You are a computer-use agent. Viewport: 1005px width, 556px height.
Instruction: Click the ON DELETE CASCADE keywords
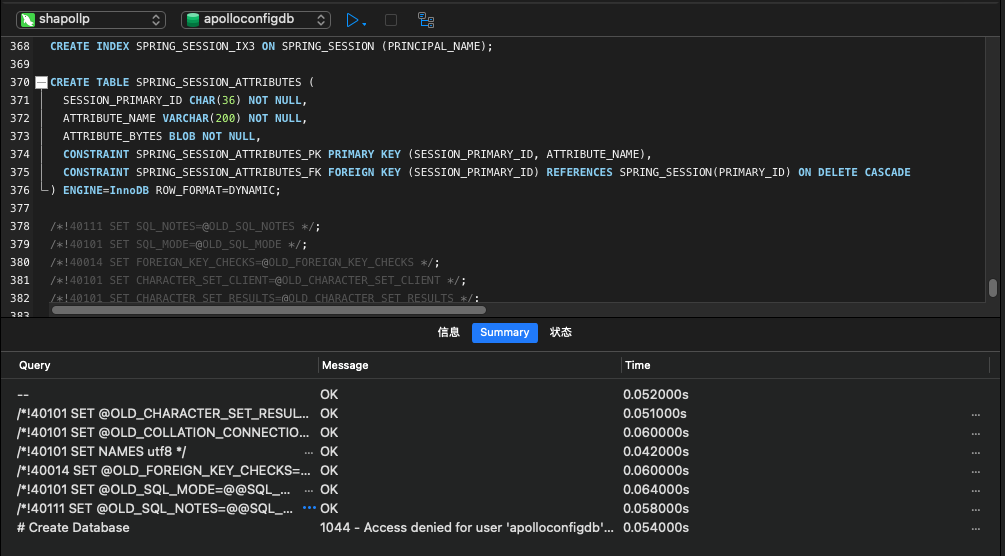coord(854,172)
